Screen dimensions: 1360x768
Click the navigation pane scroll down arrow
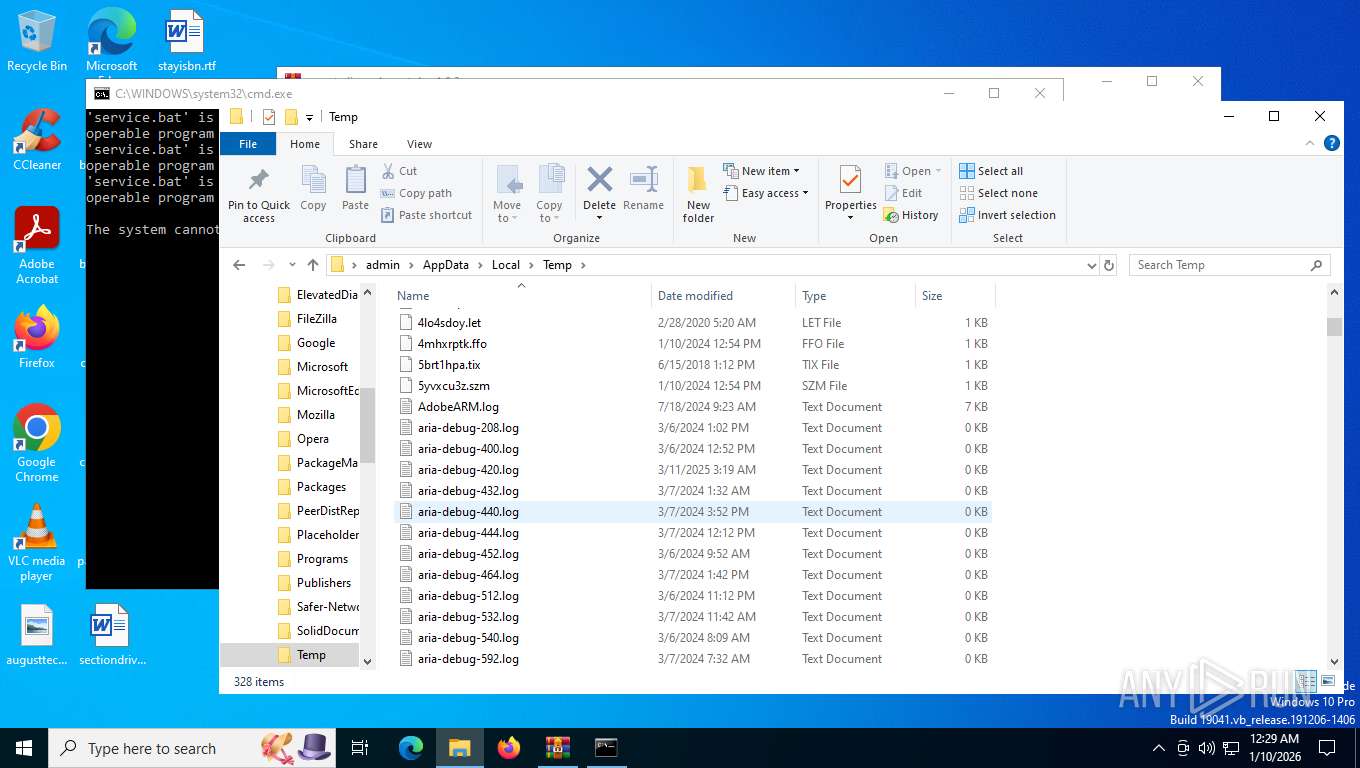click(367, 661)
